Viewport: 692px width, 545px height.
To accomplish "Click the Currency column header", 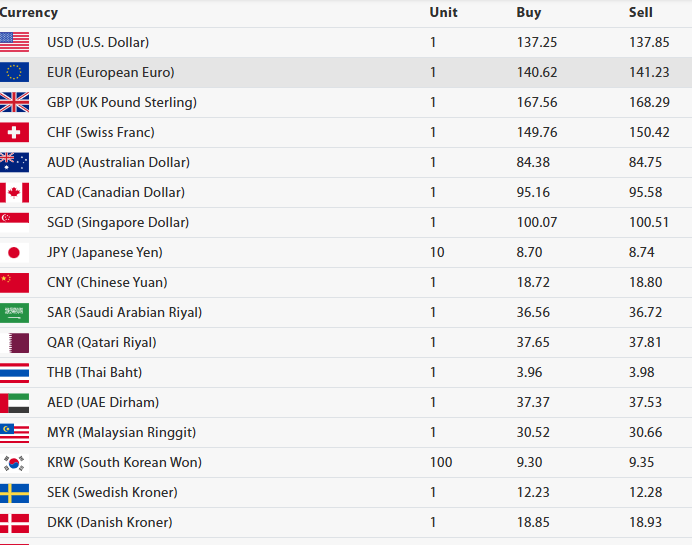I will tap(29, 13).
